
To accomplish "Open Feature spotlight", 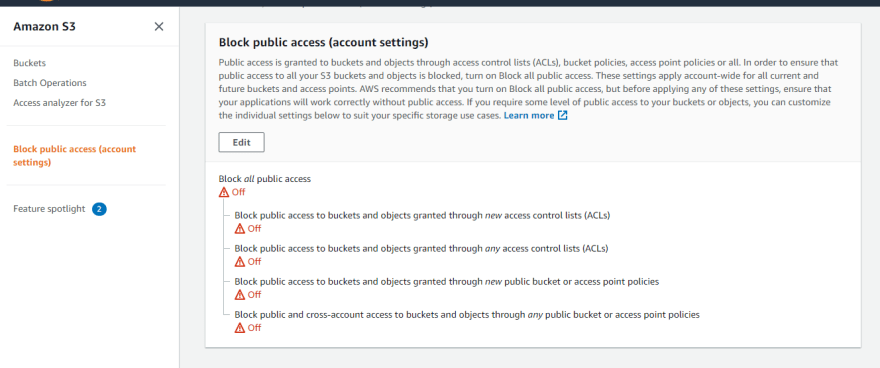I will pyautogui.click(x=49, y=209).
